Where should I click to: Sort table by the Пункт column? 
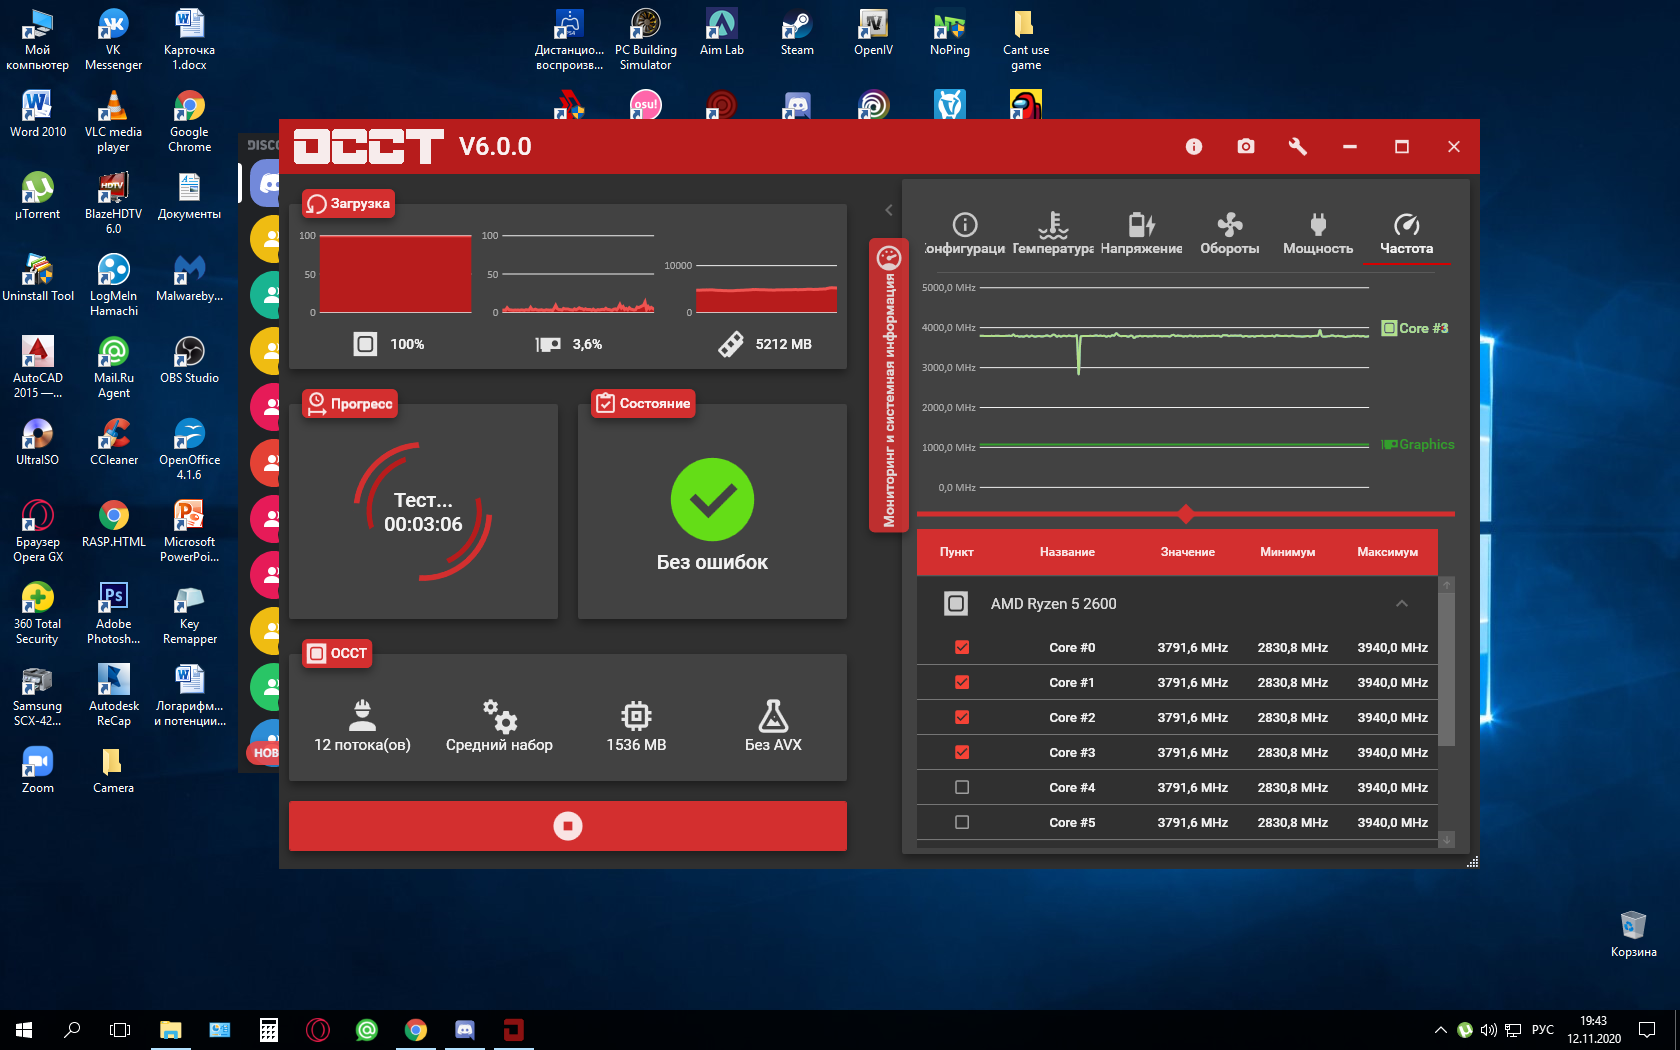pyautogui.click(x=957, y=552)
